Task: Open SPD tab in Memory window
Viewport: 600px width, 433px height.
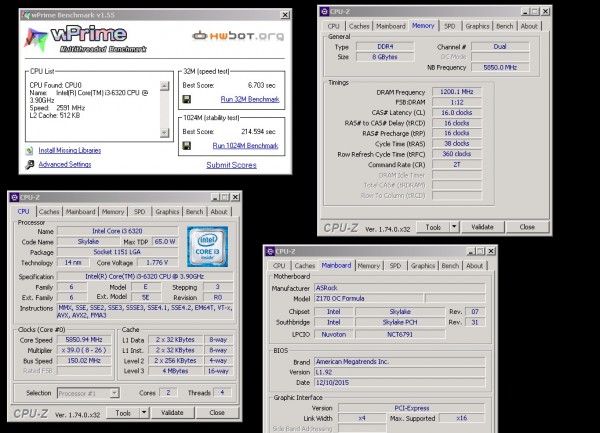Action: [x=450, y=26]
